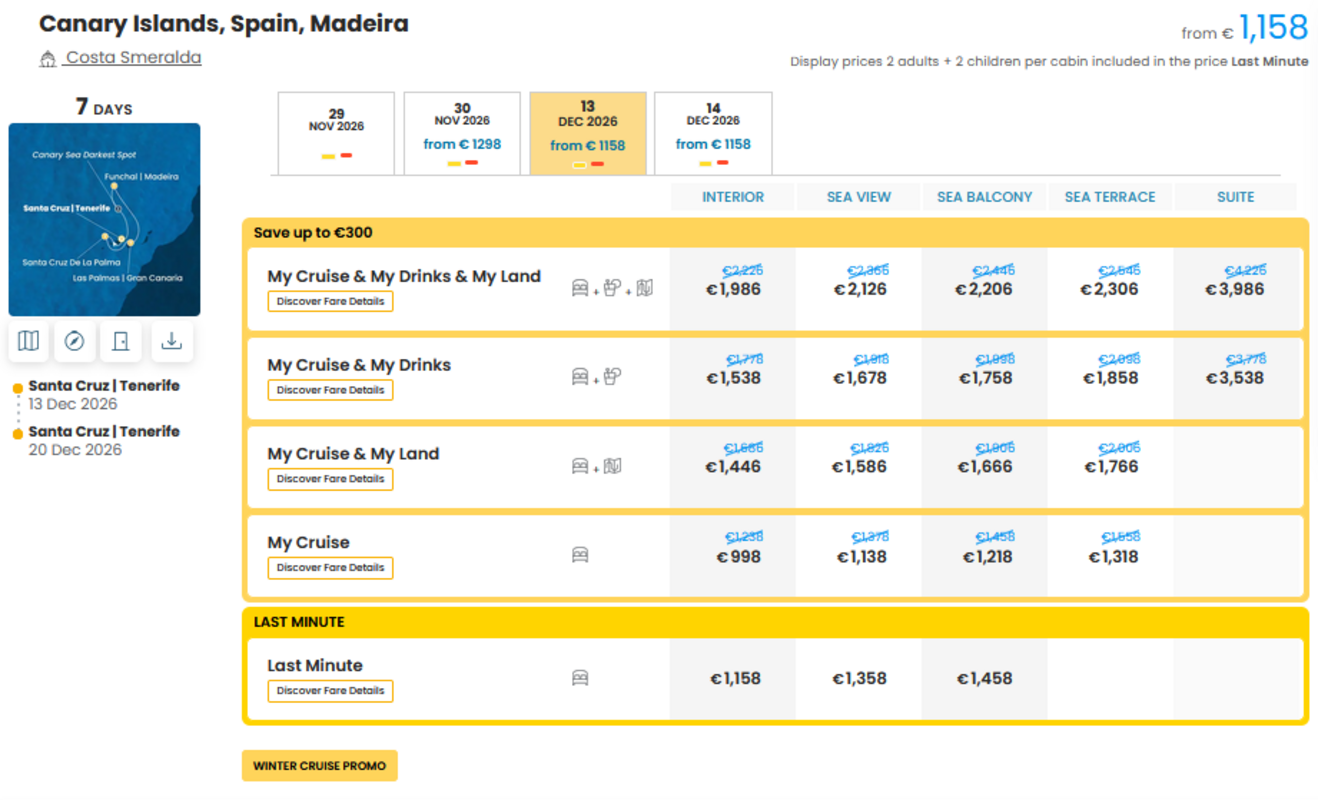The height and width of the screenshot is (800, 1318).
Task: Select the €1,318 Sea Terrace fare
Action: tap(1112, 556)
